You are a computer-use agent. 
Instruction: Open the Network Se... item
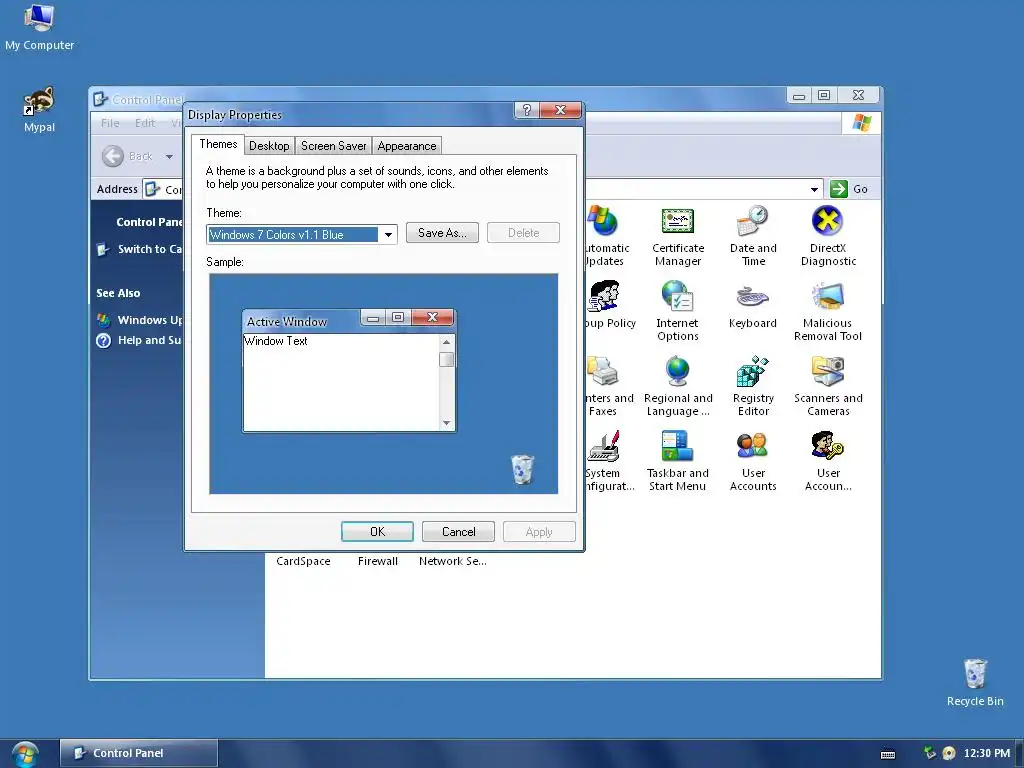(453, 561)
